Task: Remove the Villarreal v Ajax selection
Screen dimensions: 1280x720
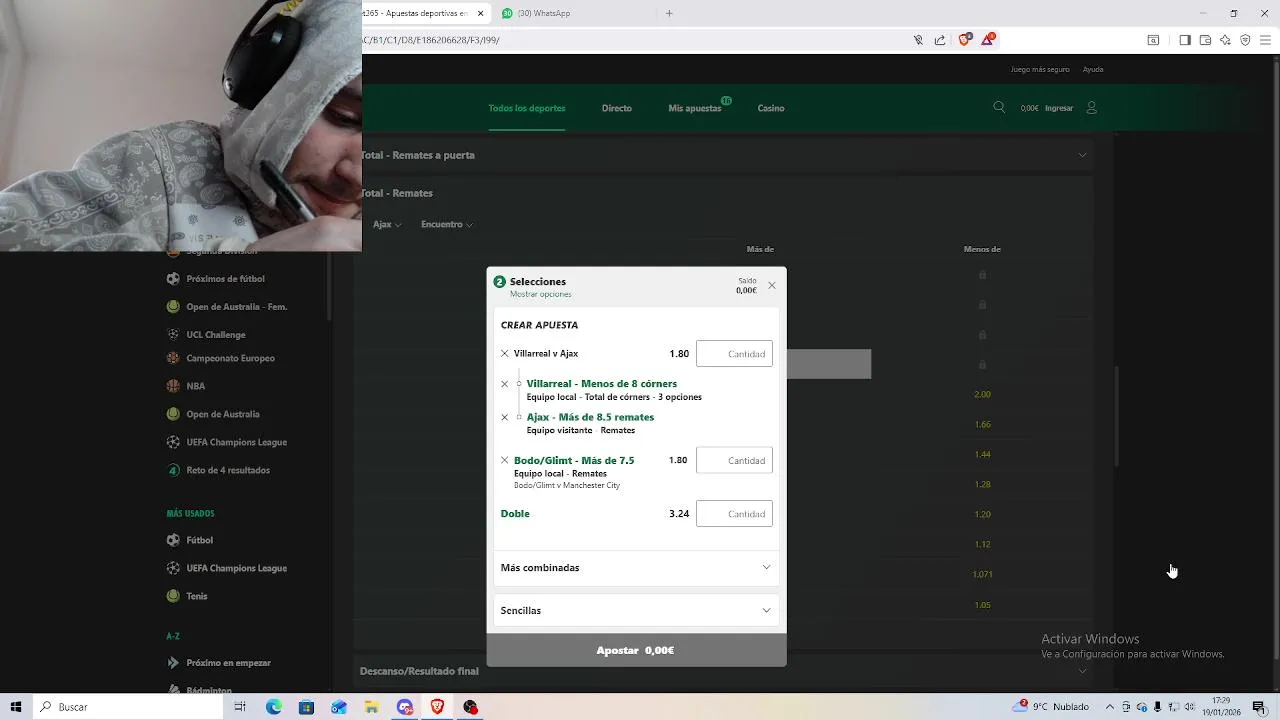Action: click(x=504, y=354)
